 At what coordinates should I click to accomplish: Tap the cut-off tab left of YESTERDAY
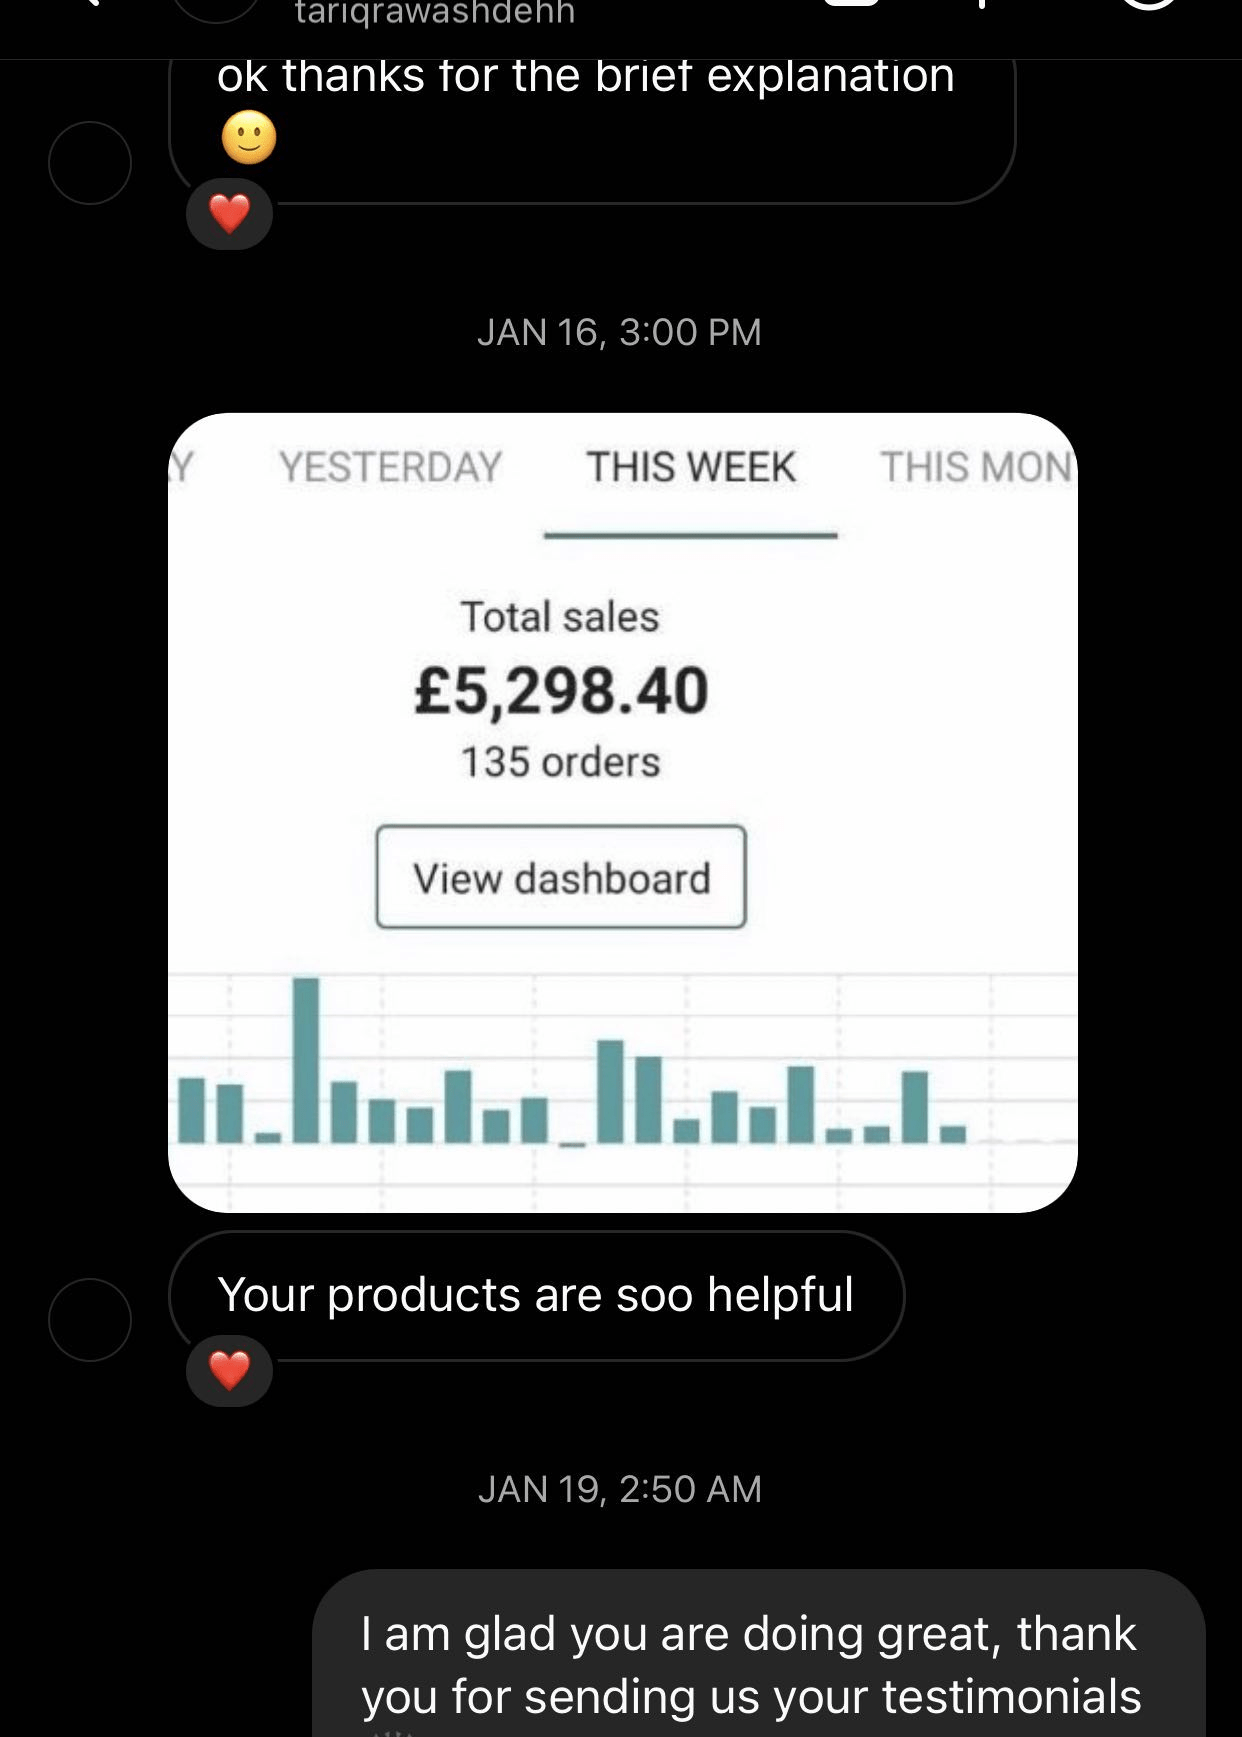click(x=182, y=467)
